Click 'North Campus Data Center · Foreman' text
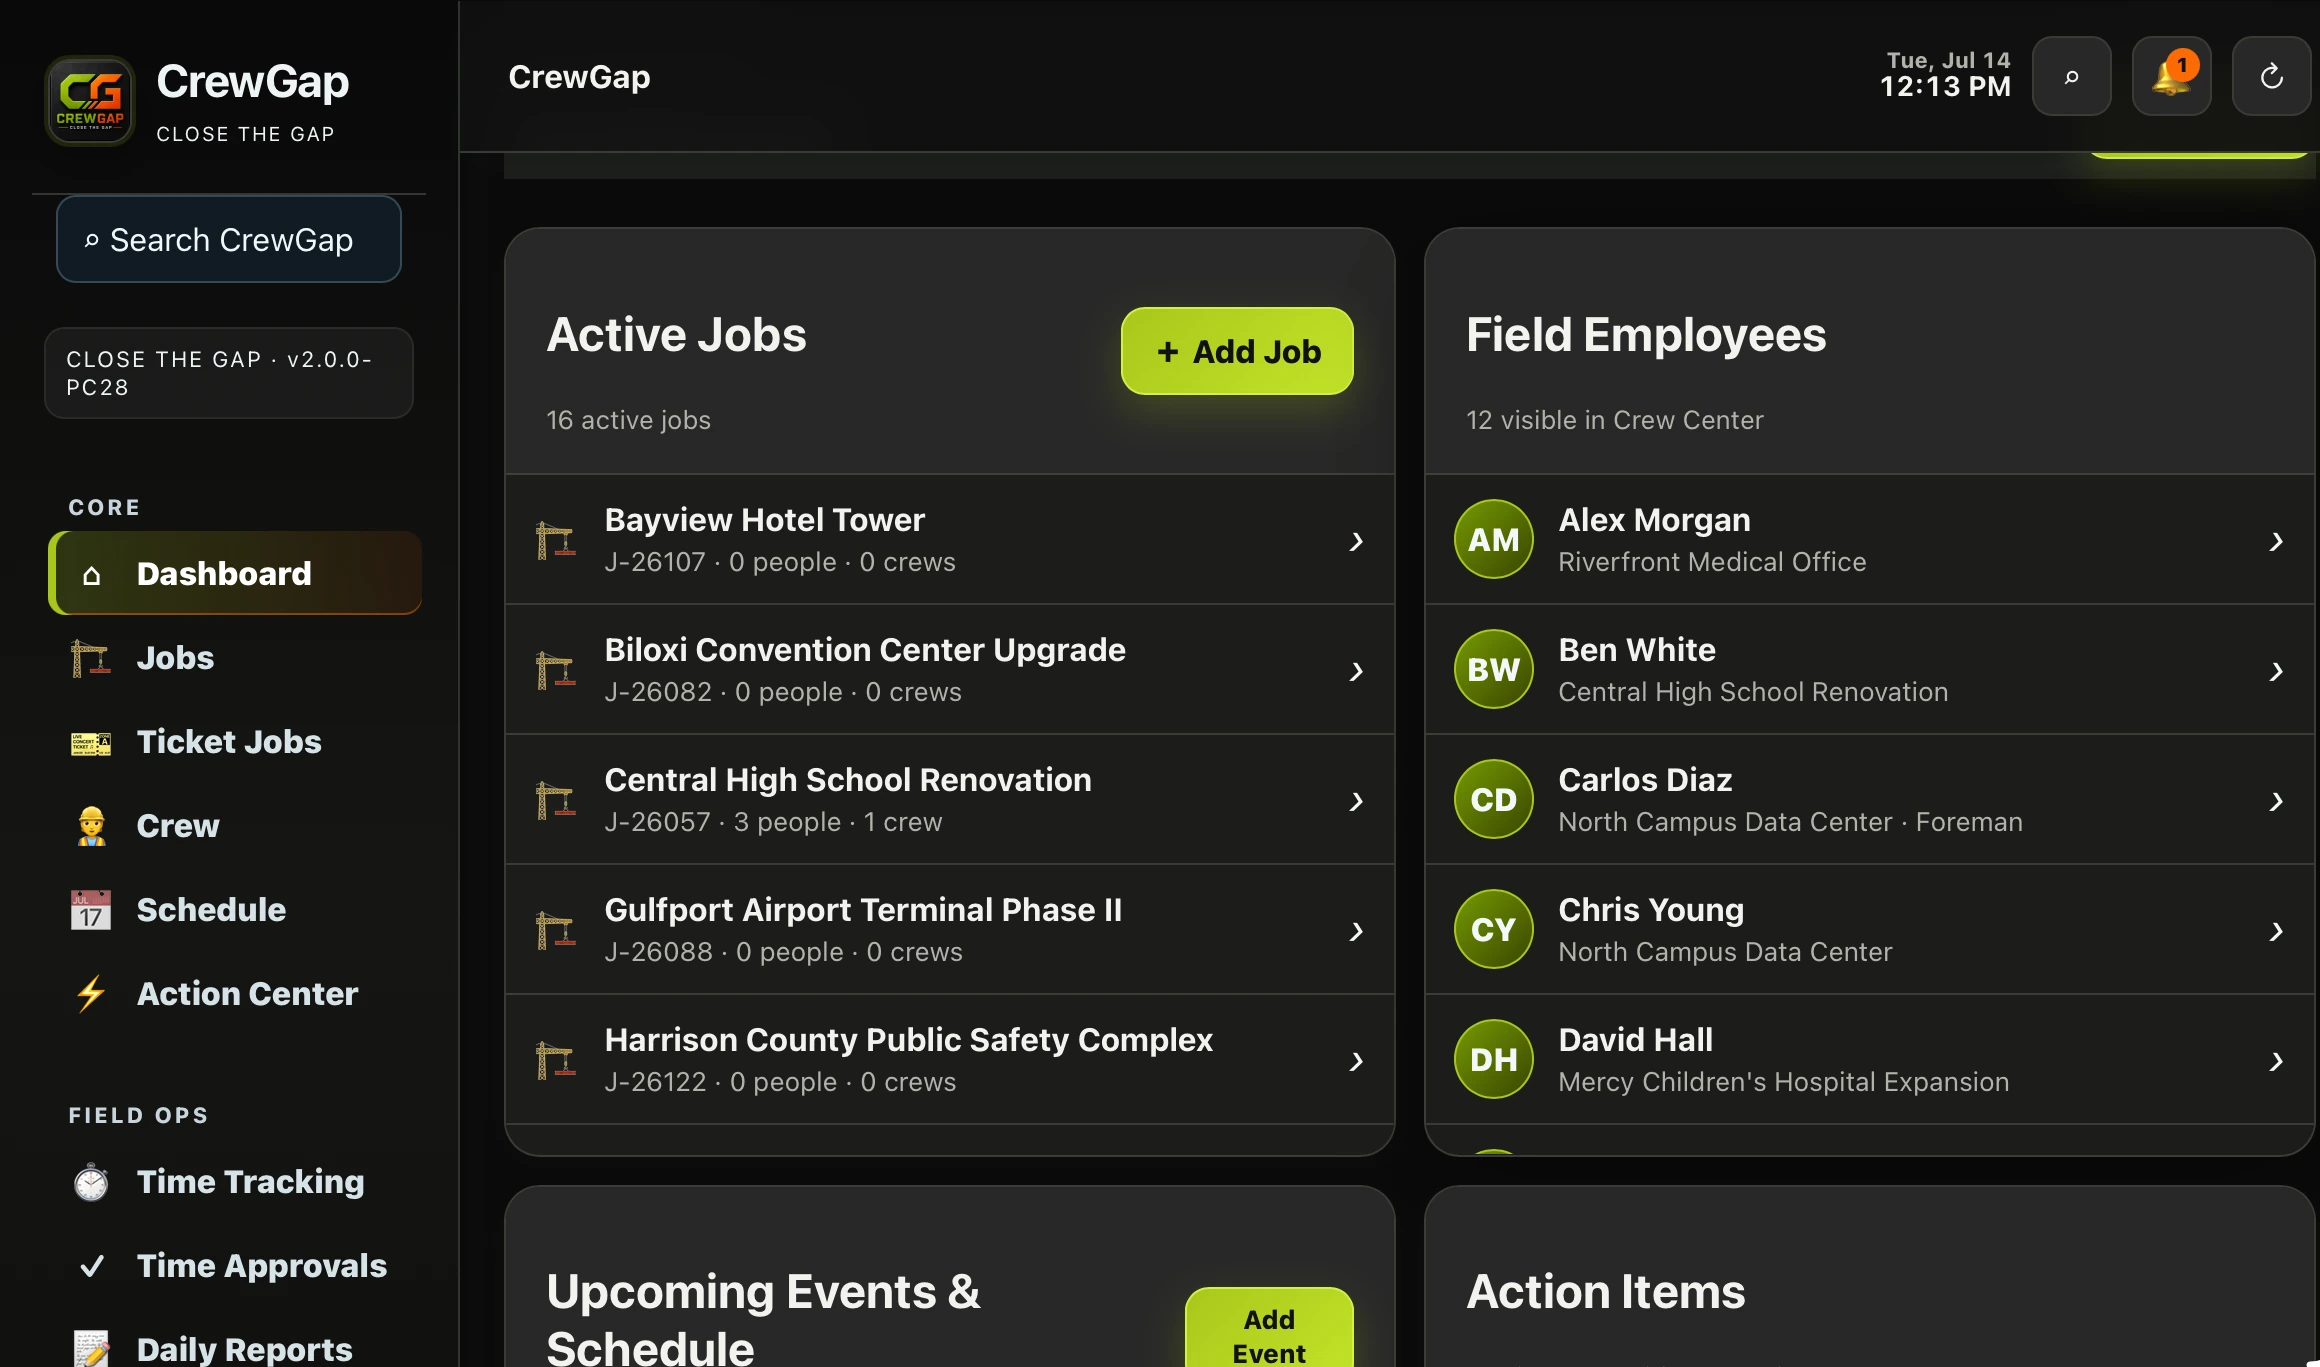This screenshot has width=2320, height=1367. [x=1790, y=822]
